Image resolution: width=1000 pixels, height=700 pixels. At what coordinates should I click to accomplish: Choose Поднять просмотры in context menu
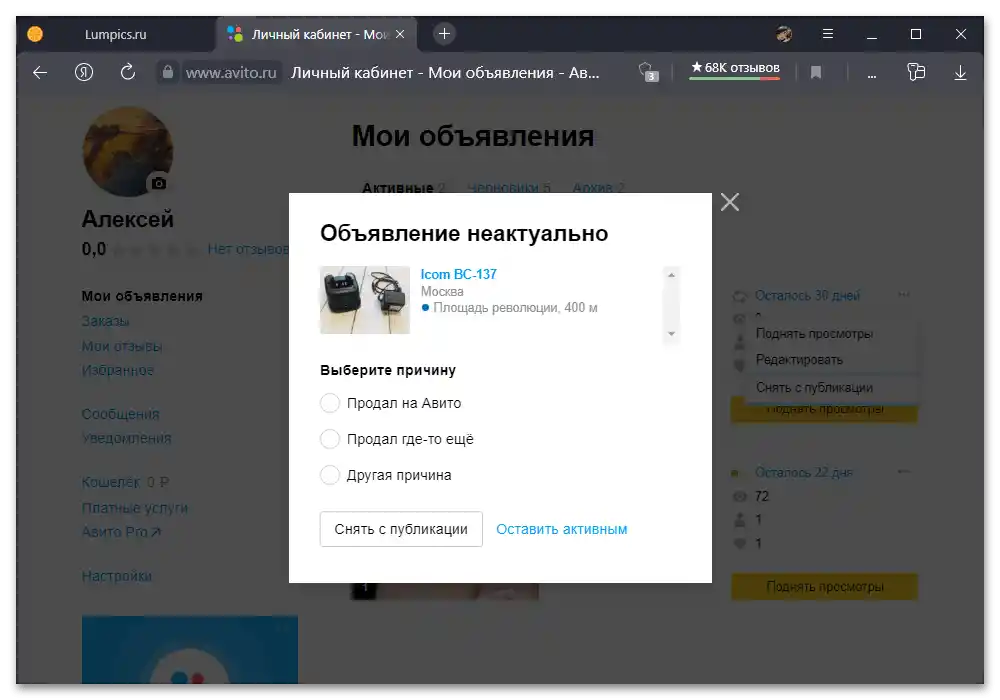tap(814, 334)
